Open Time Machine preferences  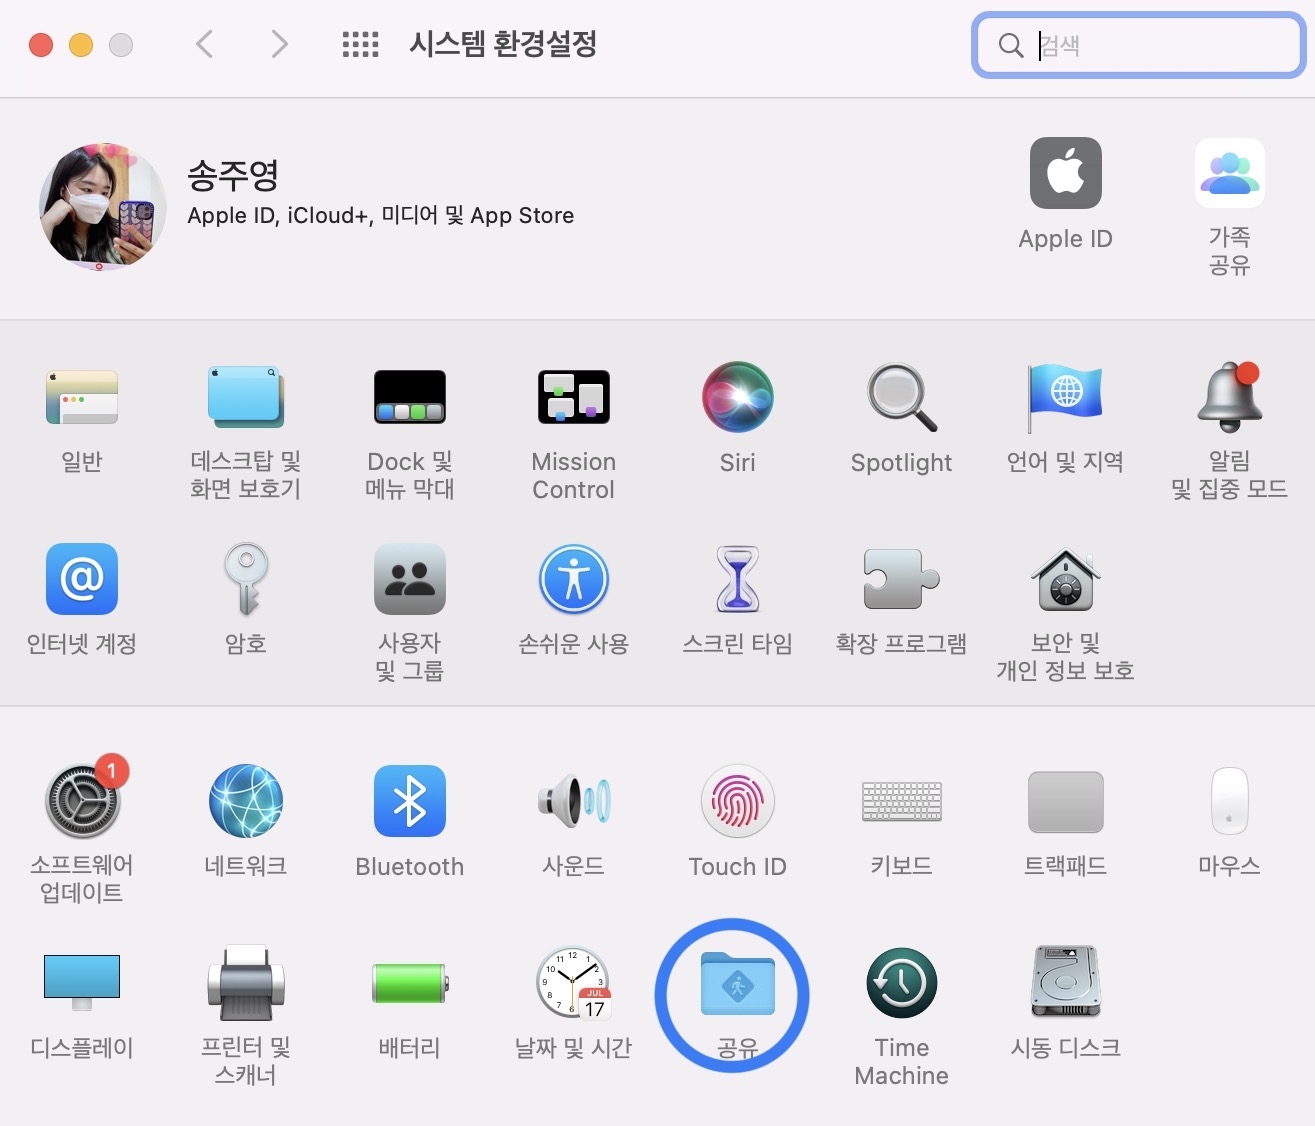[x=902, y=982]
